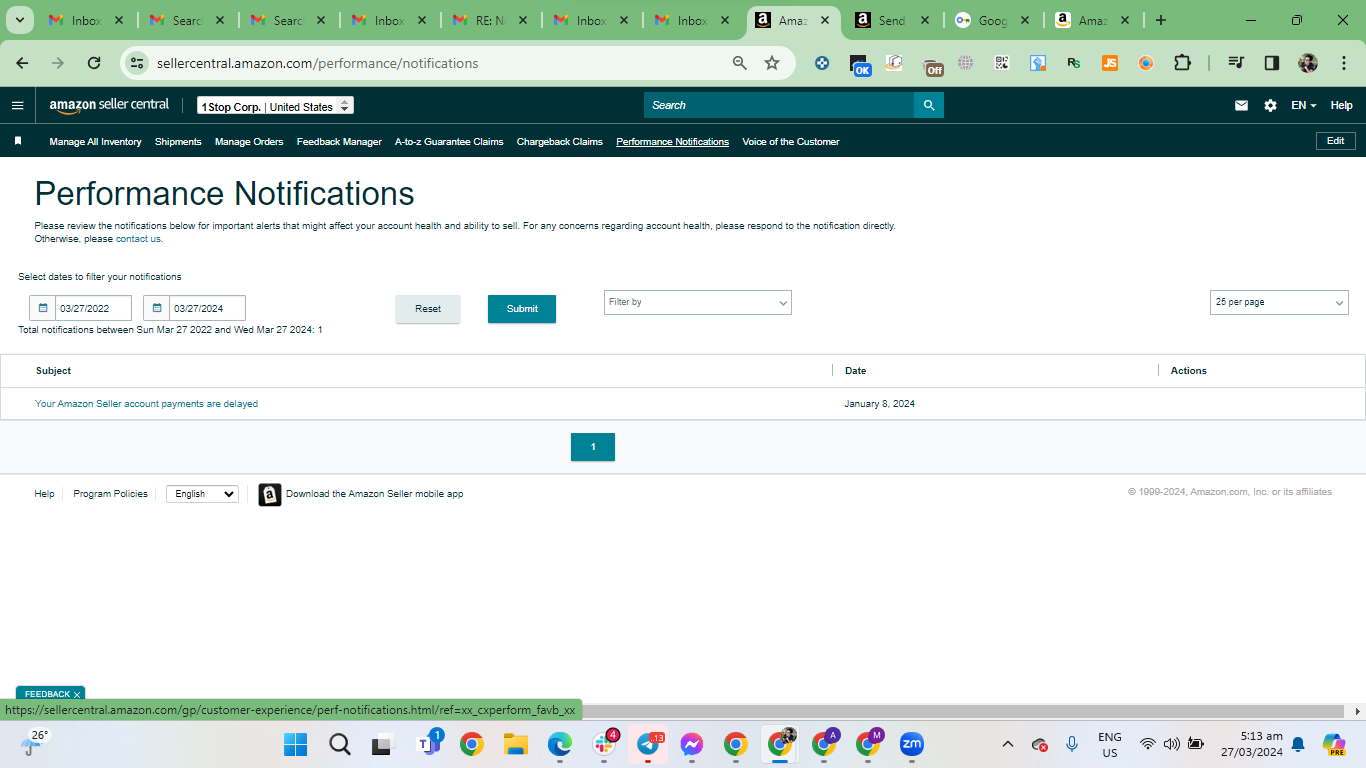Open a new browser tab

[1160, 20]
